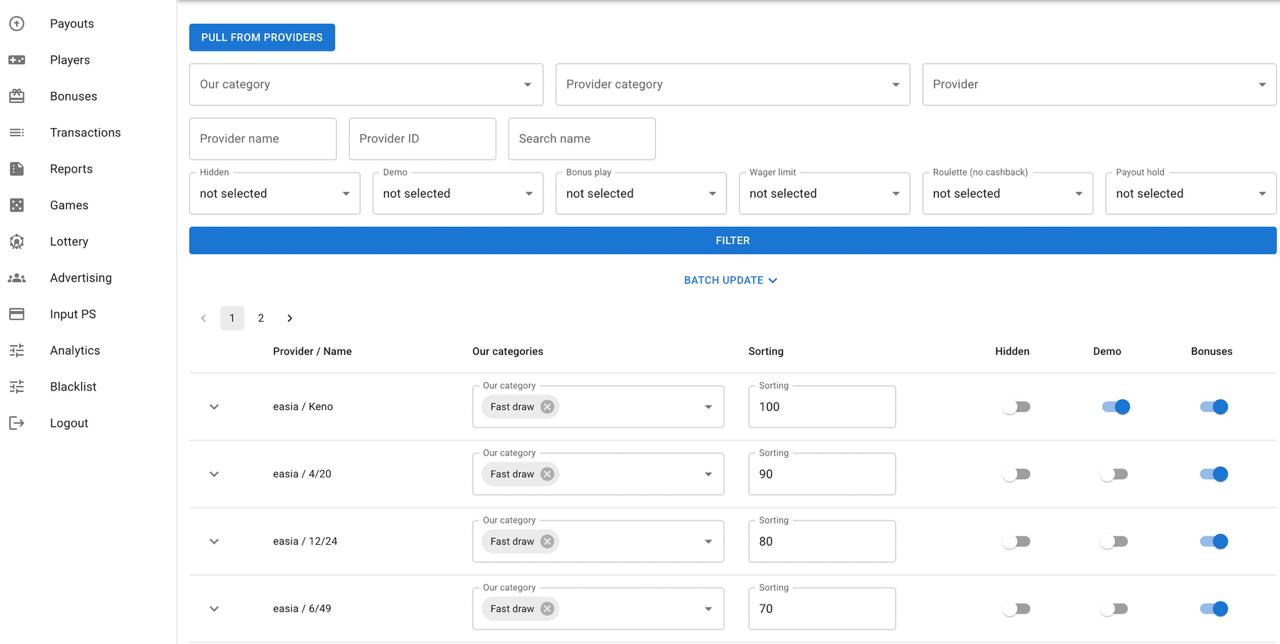Go to page 2 of results
Image resolution: width=1280 pixels, height=644 pixels.
point(261,318)
